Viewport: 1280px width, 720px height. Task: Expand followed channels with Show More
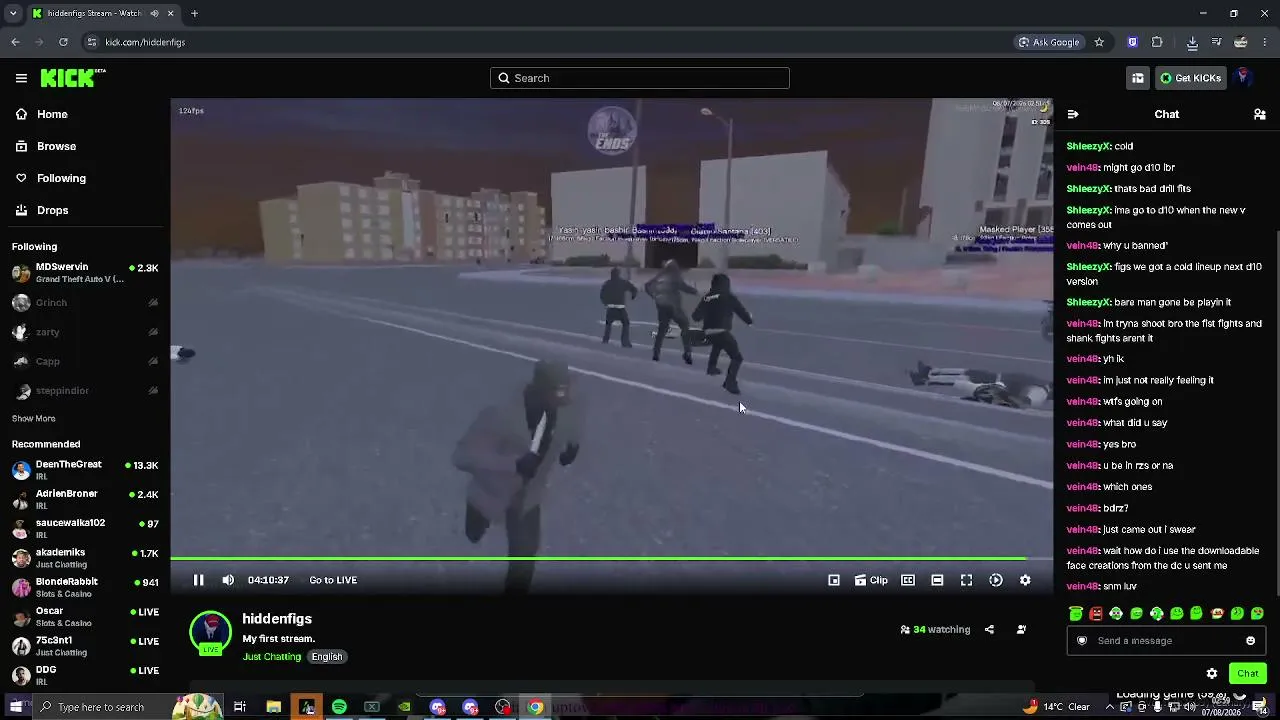(34, 419)
